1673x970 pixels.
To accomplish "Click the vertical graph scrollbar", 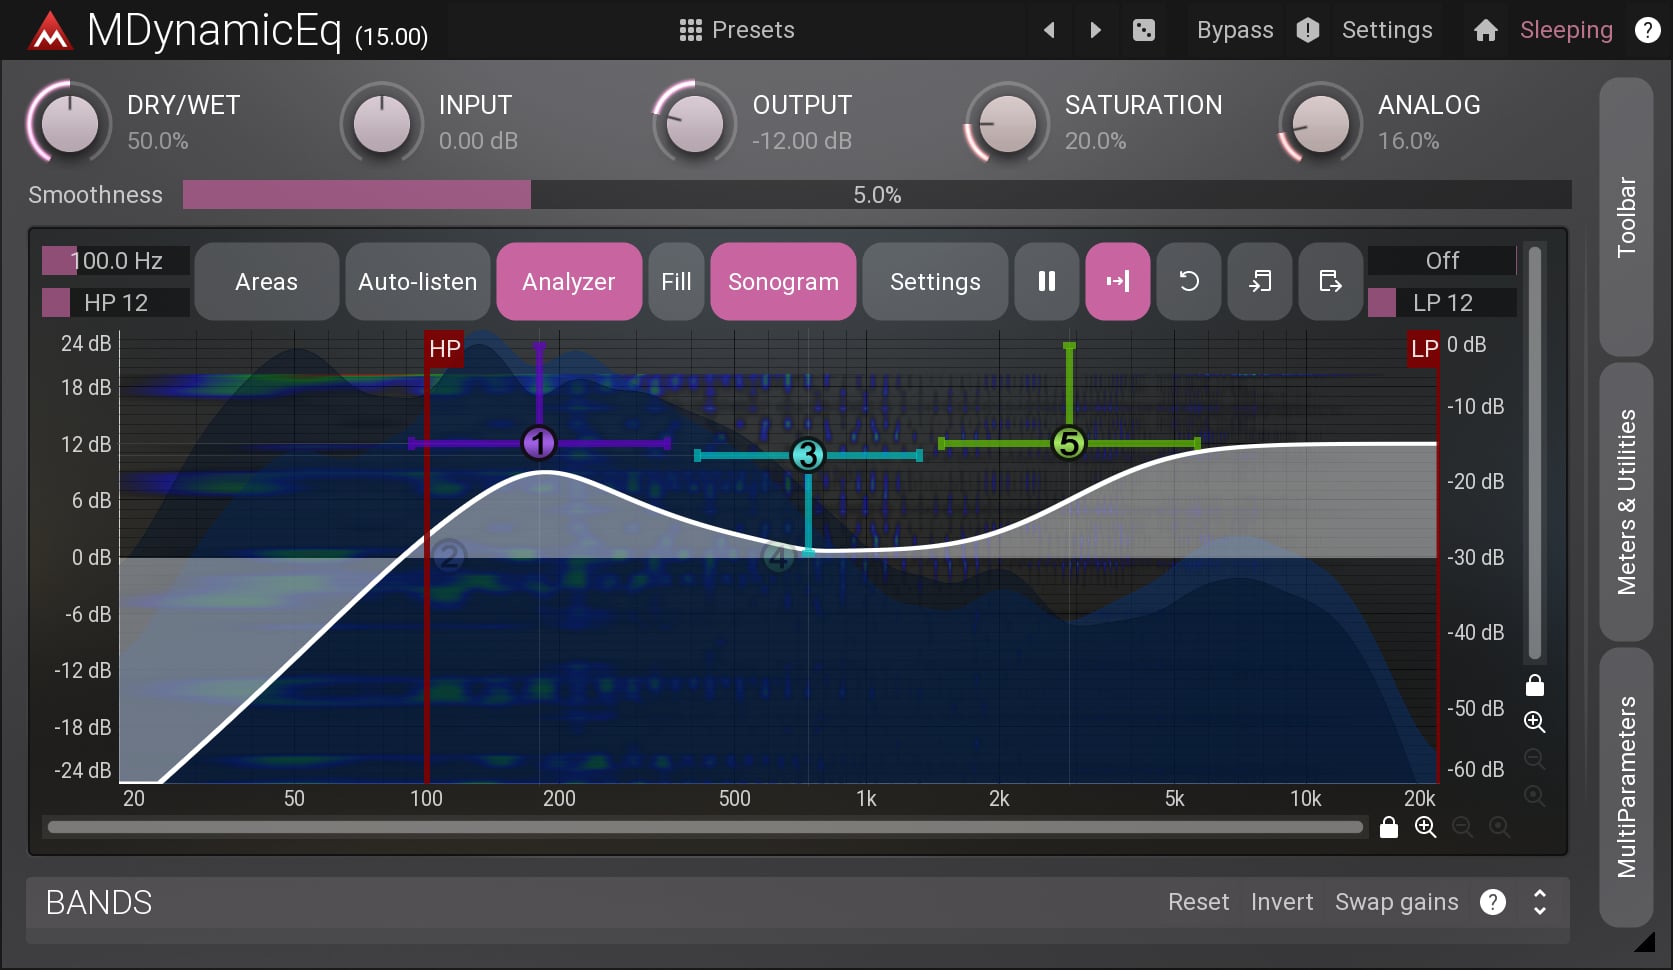I will [x=1535, y=454].
